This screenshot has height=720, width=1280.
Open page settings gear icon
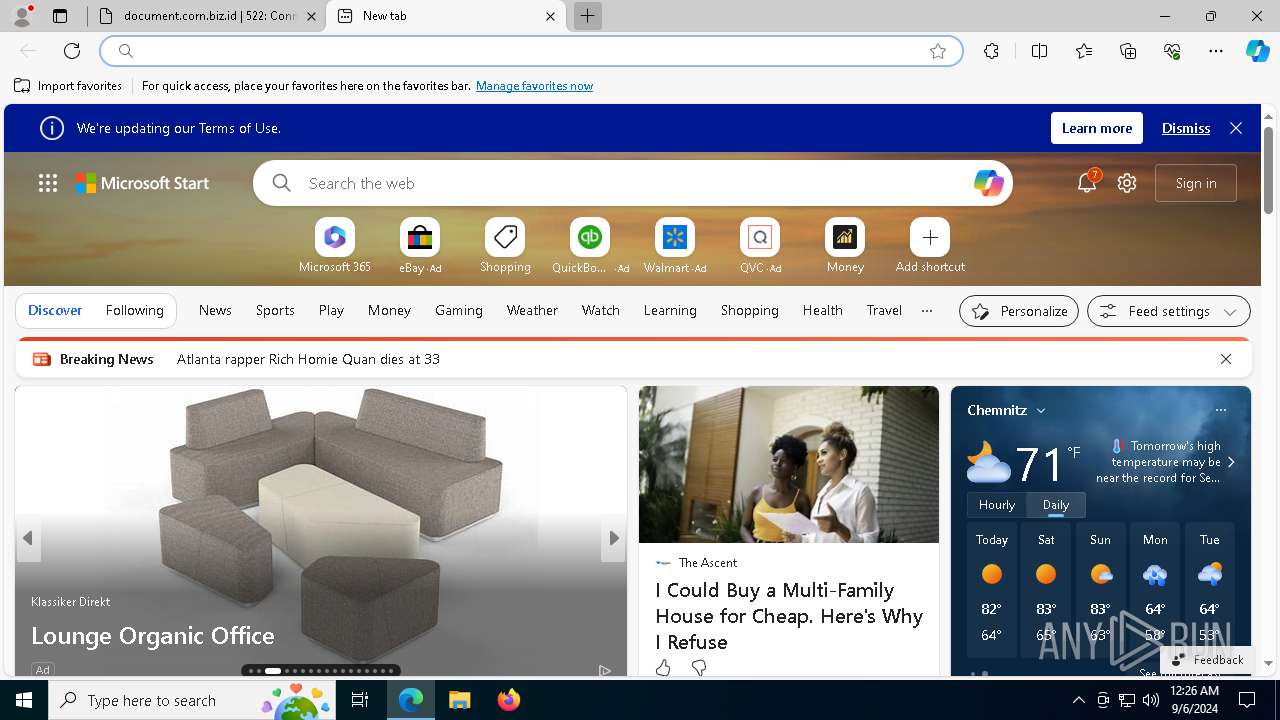click(1127, 183)
